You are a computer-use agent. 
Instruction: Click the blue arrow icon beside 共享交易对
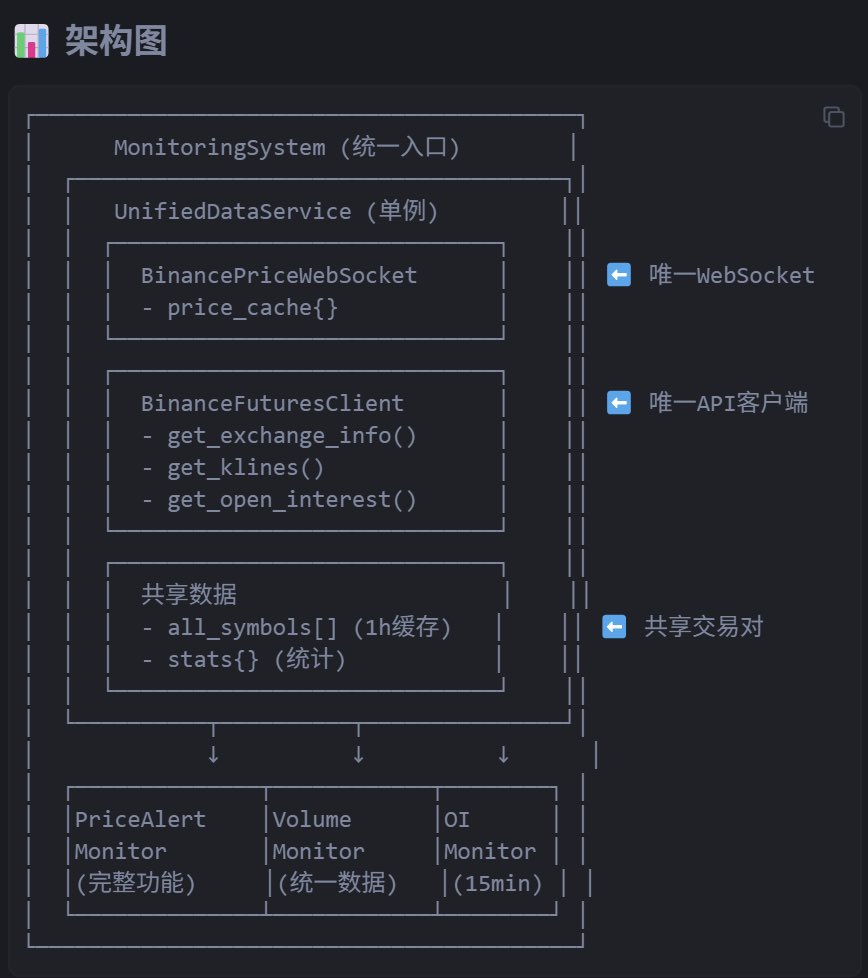point(614,627)
